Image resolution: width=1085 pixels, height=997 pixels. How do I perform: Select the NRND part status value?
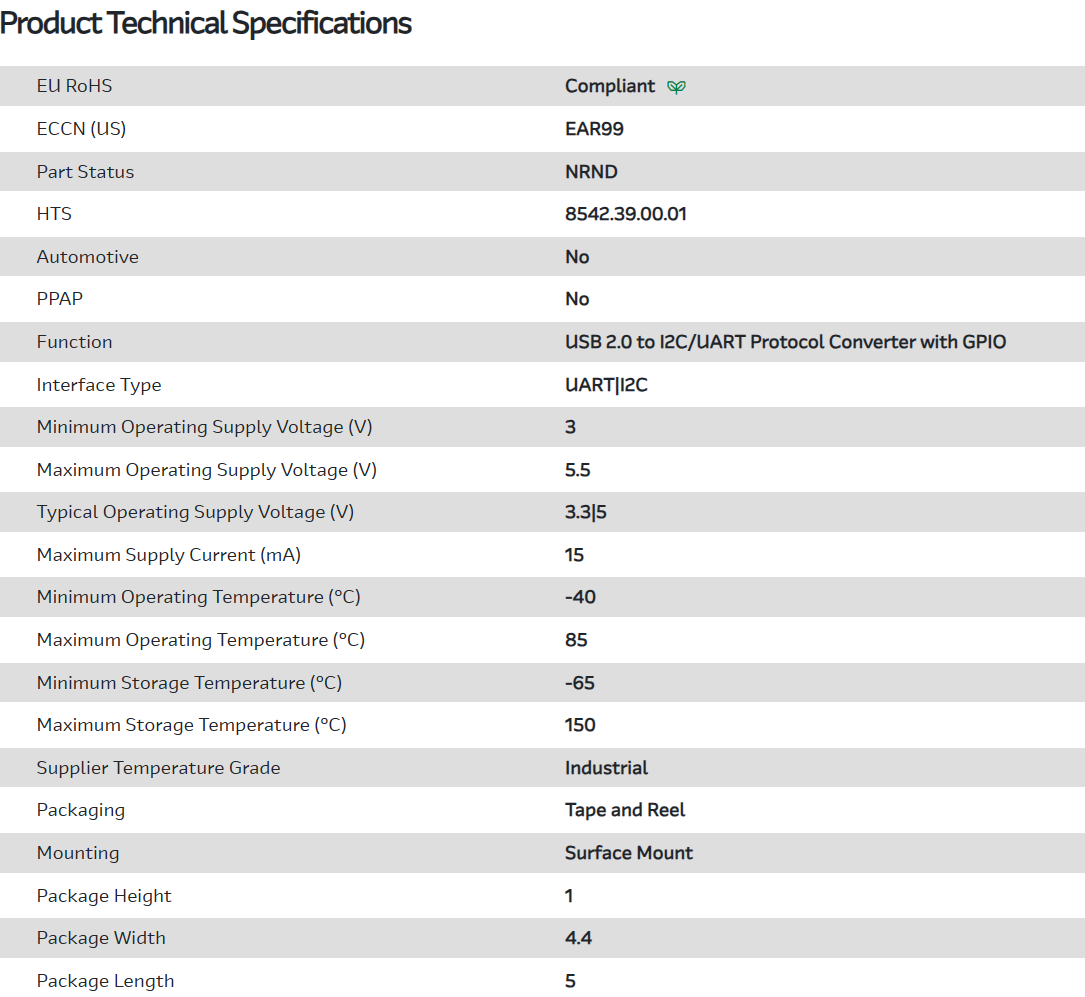[591, 172]
